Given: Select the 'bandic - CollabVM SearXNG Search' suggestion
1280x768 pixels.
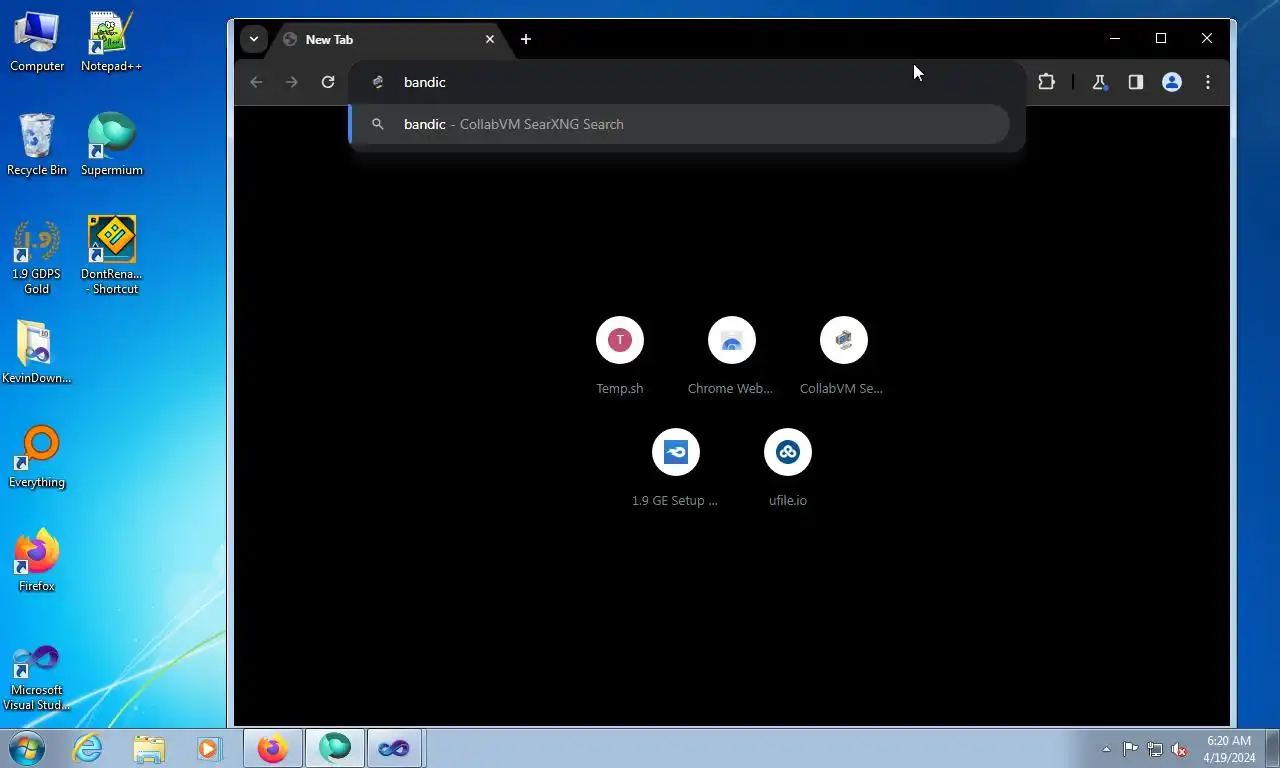Looking at the screenshot, I should (680, 124).
